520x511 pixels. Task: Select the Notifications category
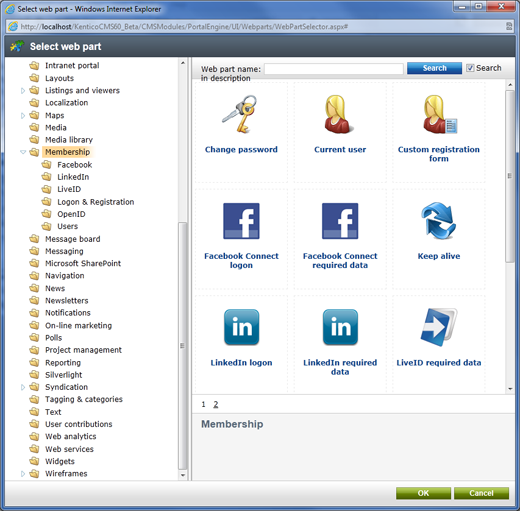(68, 313)
